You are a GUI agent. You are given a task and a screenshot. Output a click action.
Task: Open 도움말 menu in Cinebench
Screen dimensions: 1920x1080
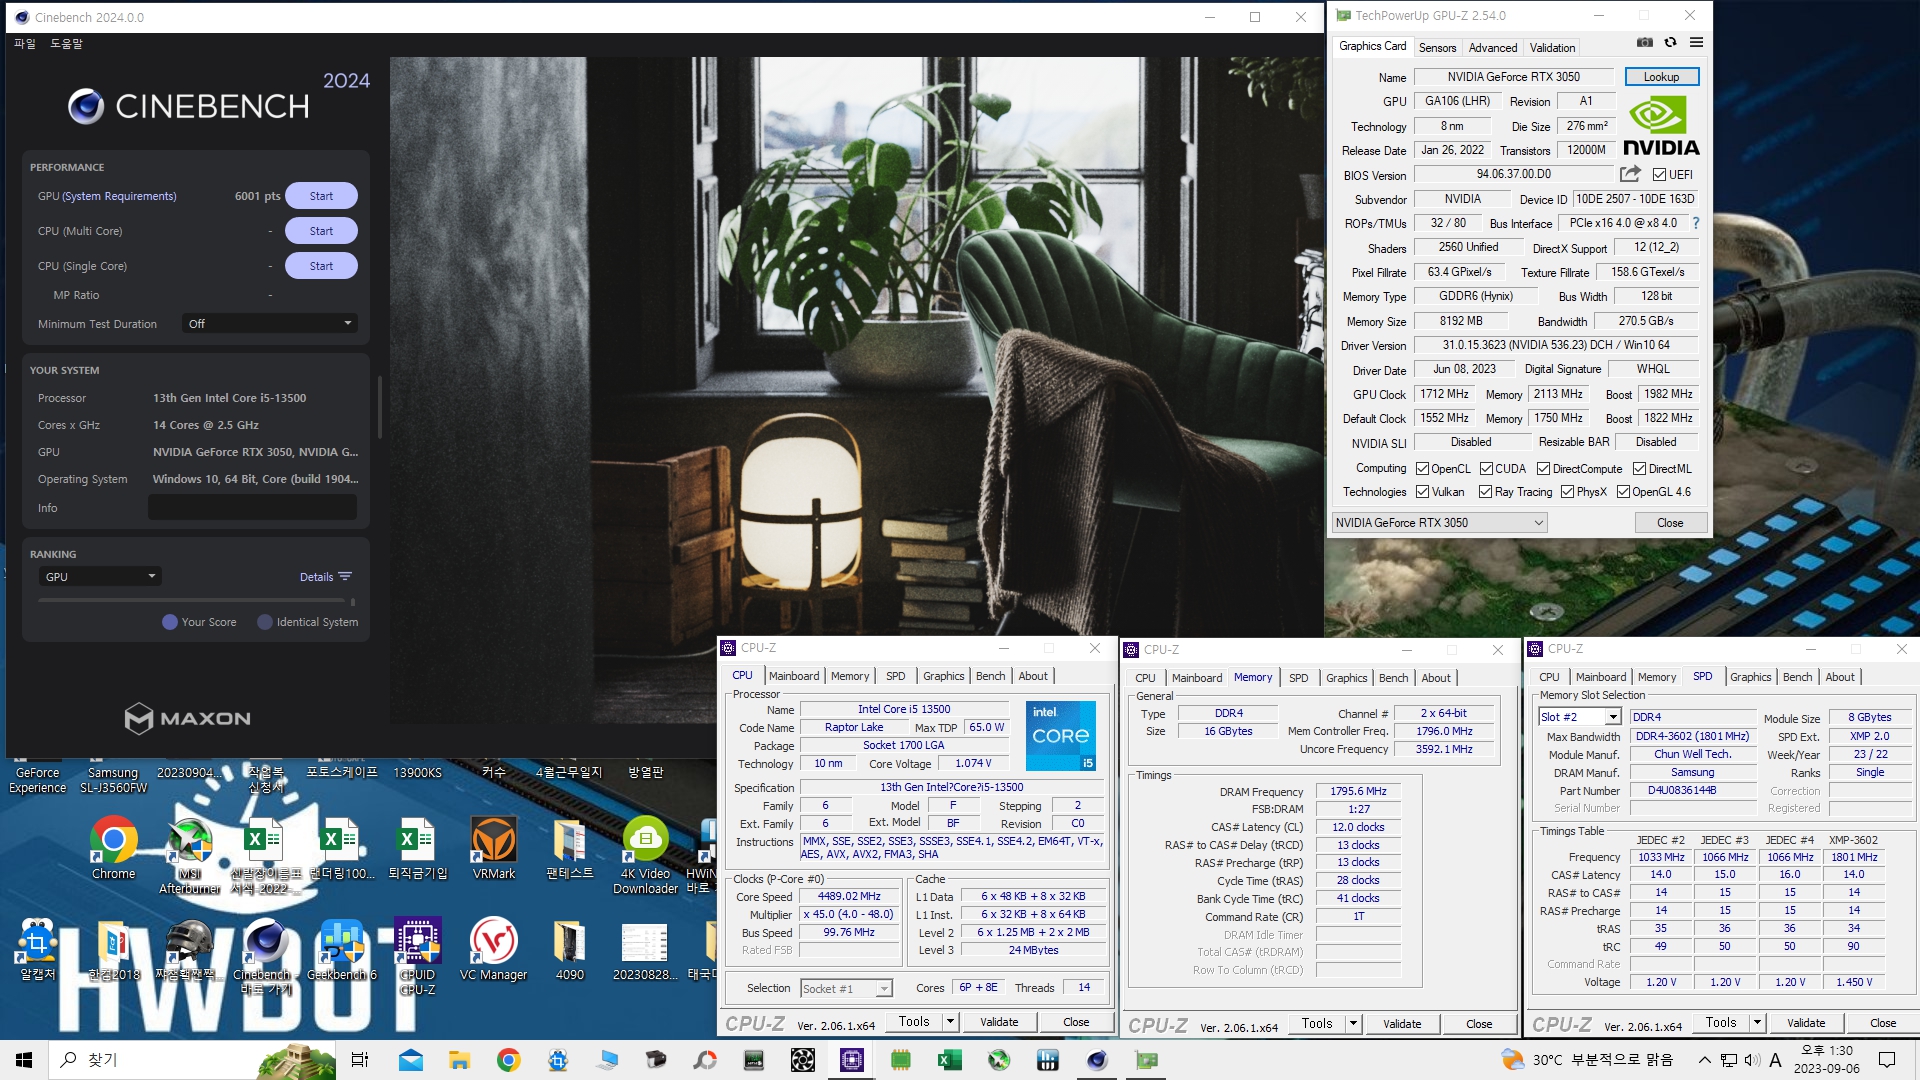(67, 44)
